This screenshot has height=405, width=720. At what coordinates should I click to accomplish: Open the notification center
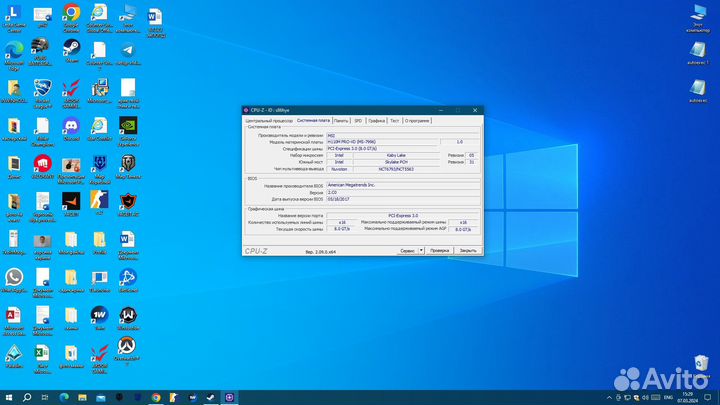coord(708,398)
